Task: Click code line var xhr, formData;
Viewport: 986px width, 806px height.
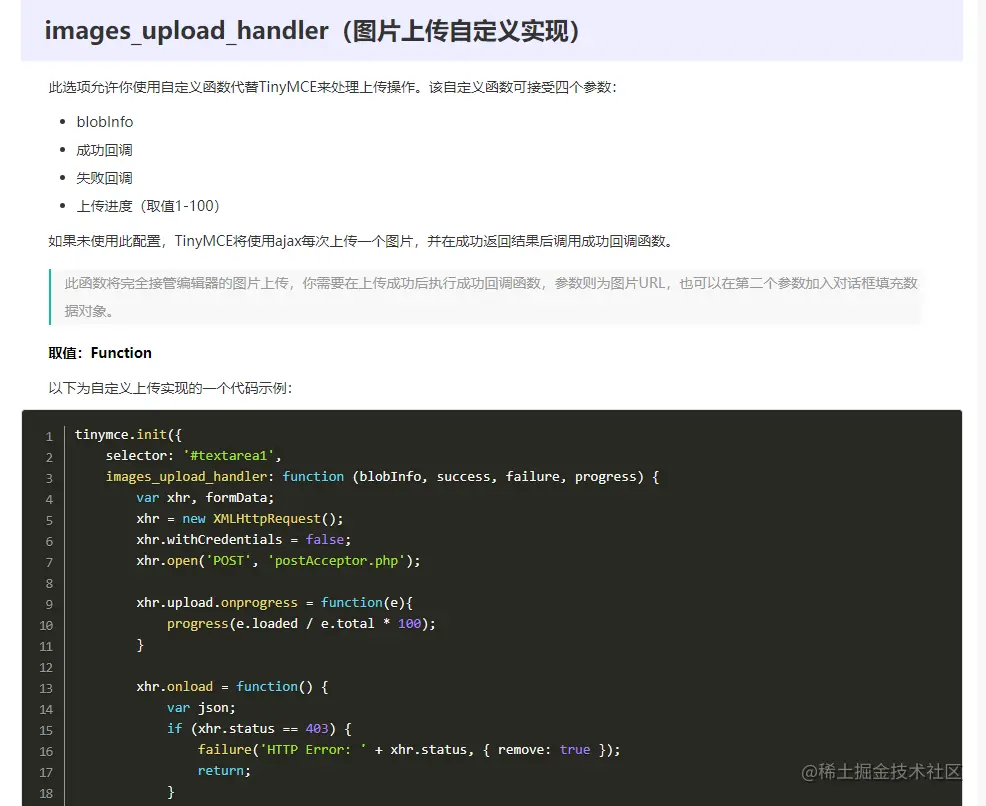Action: point(205,497)
